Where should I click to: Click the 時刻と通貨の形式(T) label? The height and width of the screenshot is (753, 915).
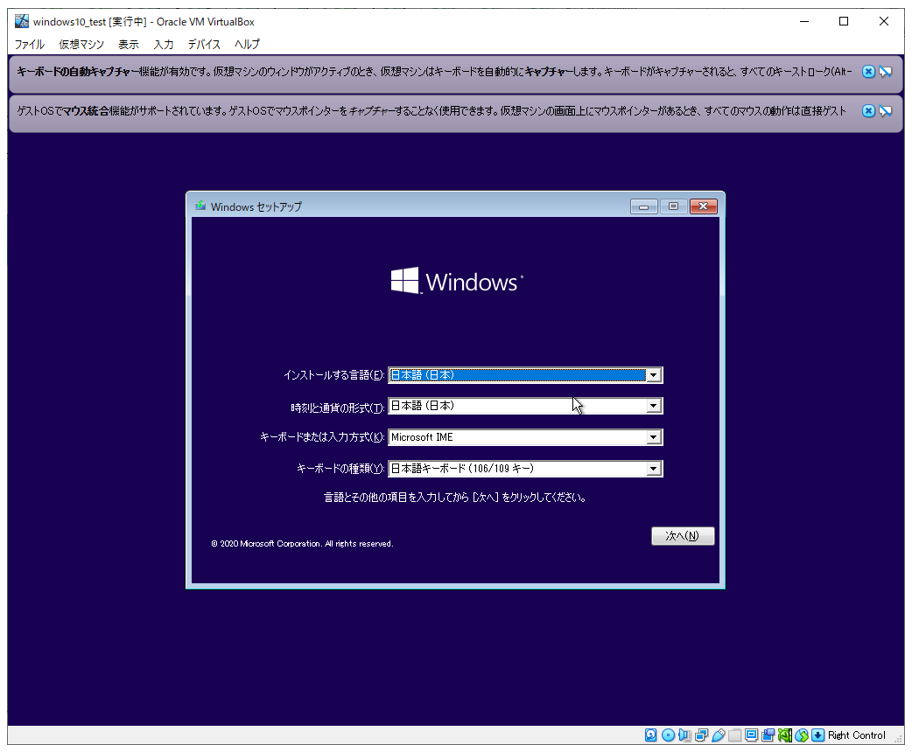coord(338,407)
